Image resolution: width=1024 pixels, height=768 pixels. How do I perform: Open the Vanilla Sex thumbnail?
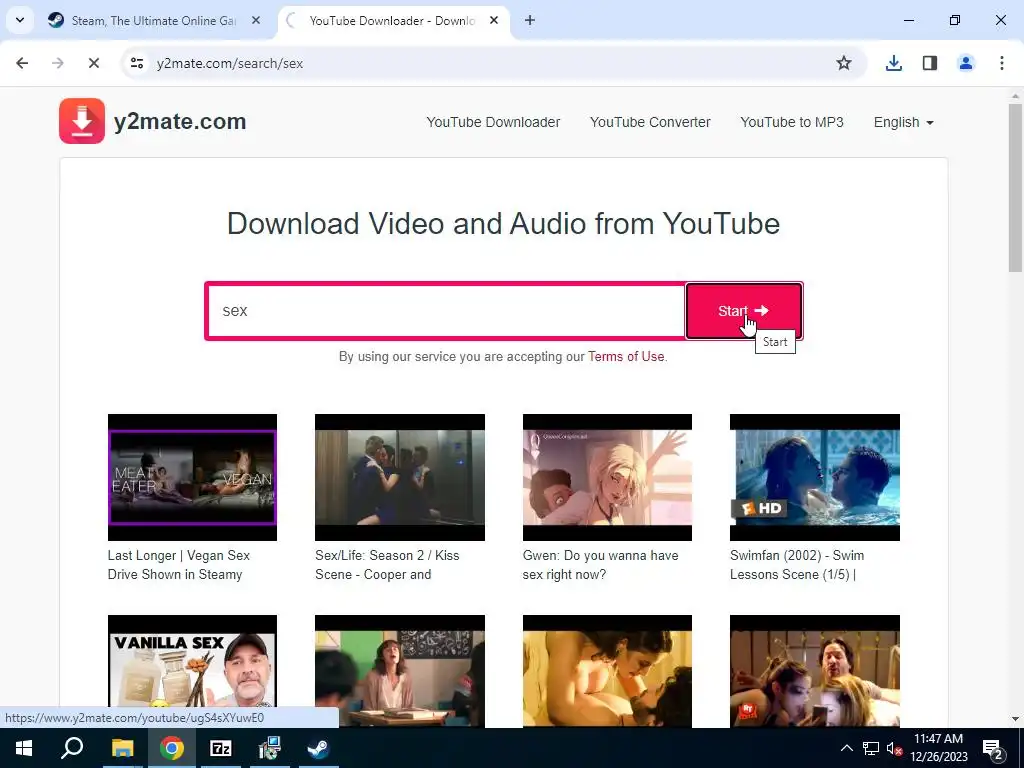click(x=192, y=671)
